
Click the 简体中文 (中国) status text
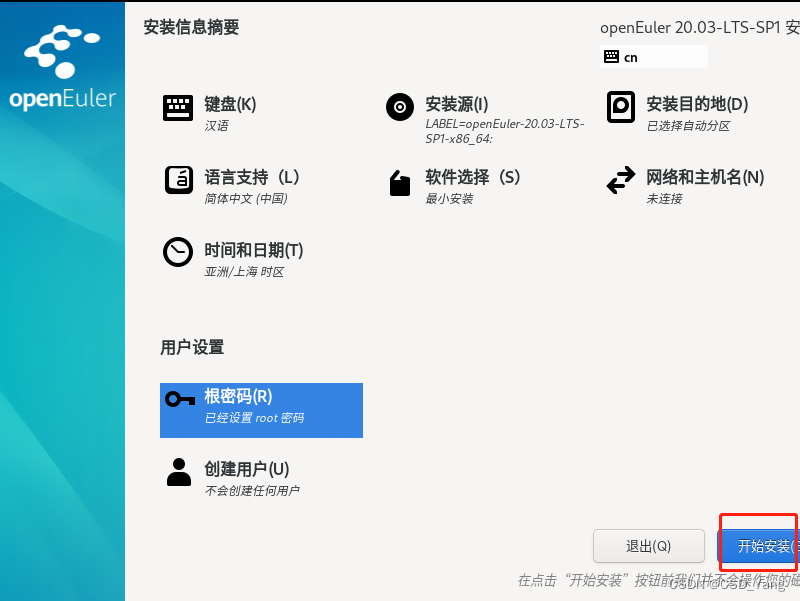click(246, 198)
